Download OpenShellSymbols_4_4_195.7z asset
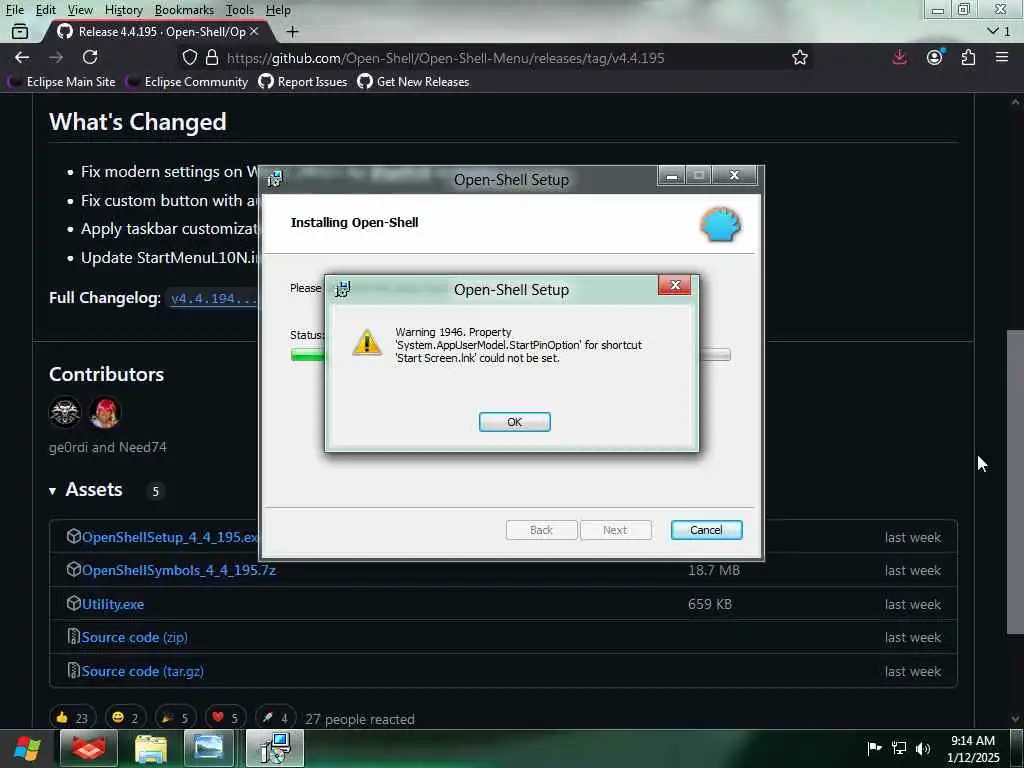The width and height of the screenshot is (1024, 768). click(178, 570)
